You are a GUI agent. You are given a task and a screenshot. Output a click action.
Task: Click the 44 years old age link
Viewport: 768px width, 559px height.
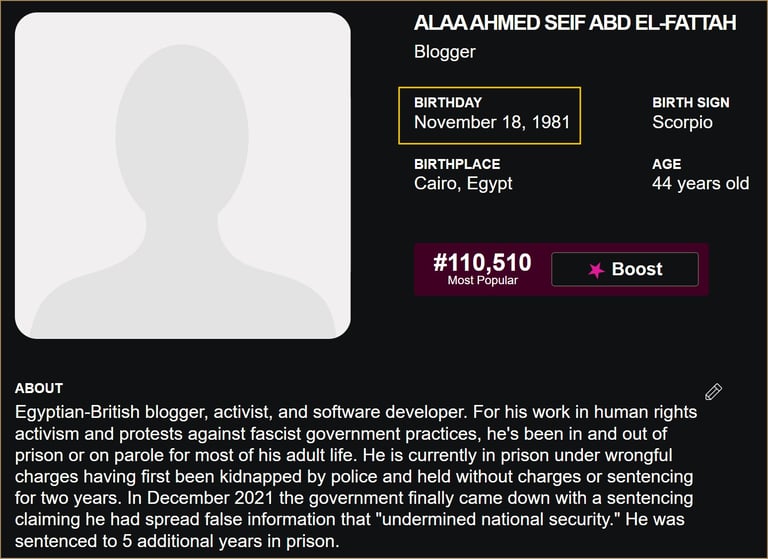[x=700, y=184]
